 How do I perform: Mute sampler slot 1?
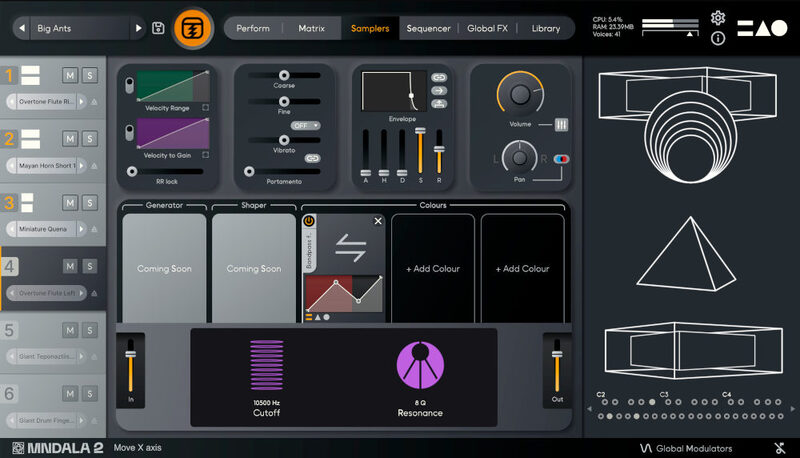click(70, 75)
